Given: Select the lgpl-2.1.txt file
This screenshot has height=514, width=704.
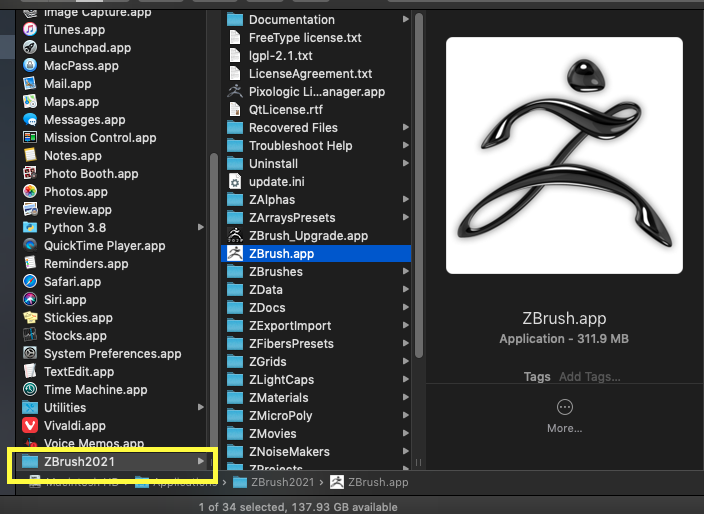Looking at the screenshot, I should [316, 56].
